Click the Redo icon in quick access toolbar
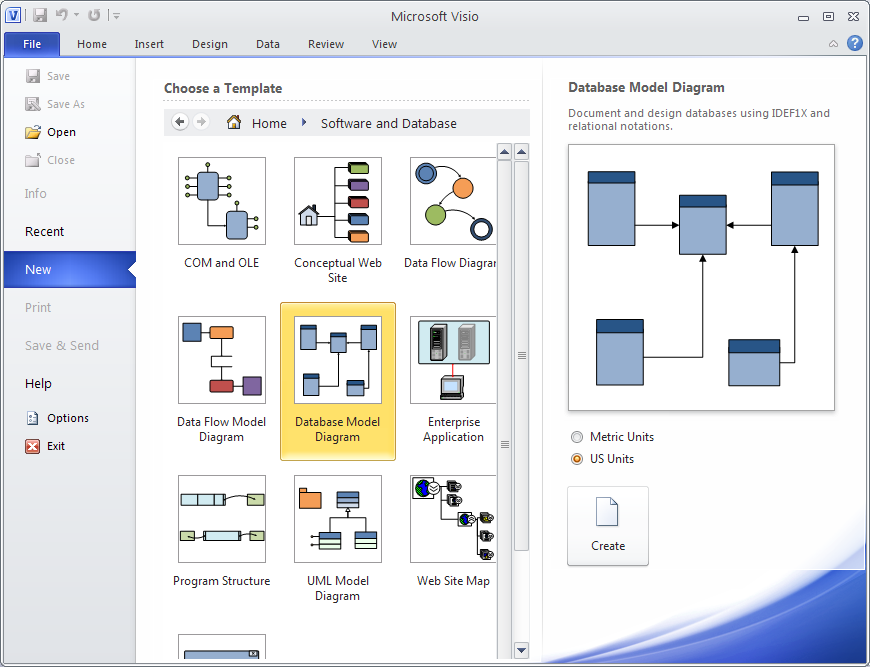 [94, 15]
